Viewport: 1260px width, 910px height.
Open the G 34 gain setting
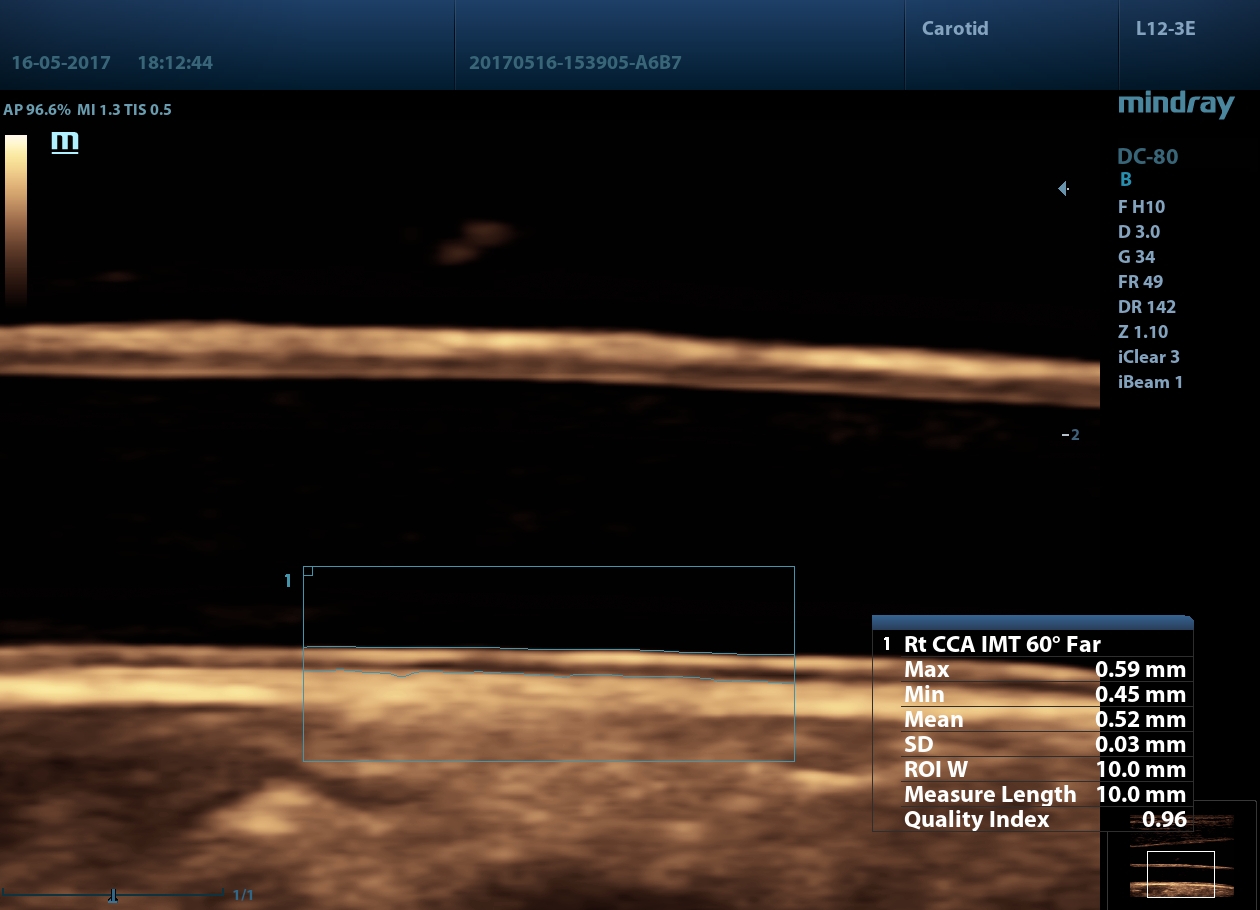click(1138, 257)
